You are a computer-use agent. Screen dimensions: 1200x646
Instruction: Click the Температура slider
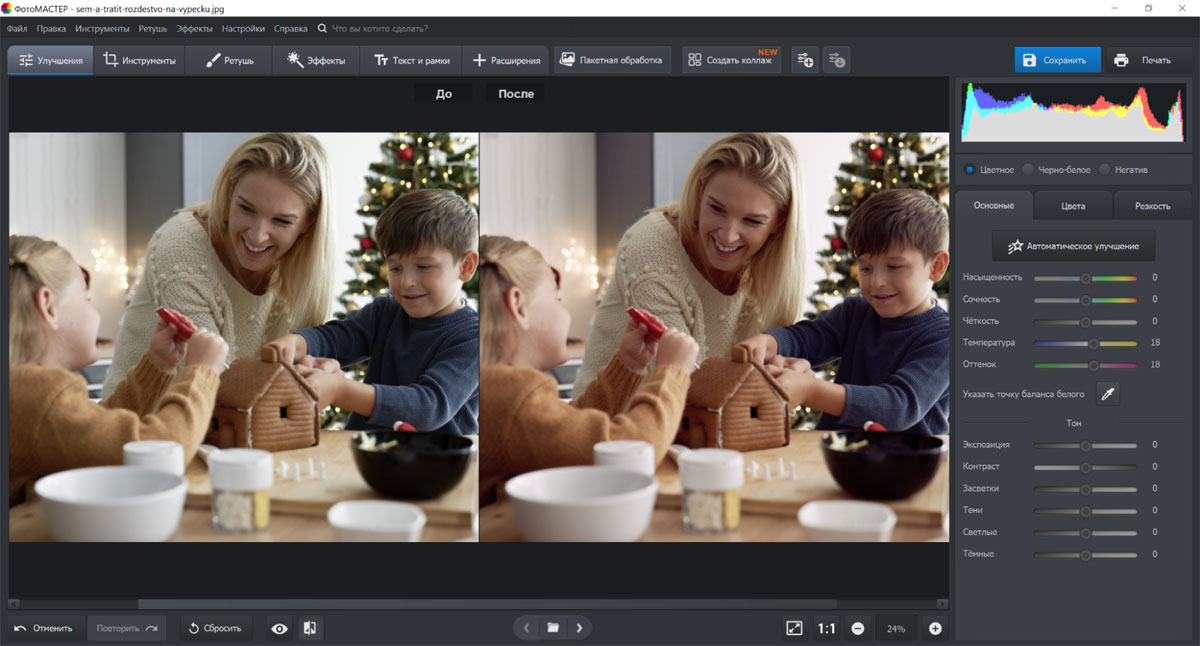[1085, 343]
